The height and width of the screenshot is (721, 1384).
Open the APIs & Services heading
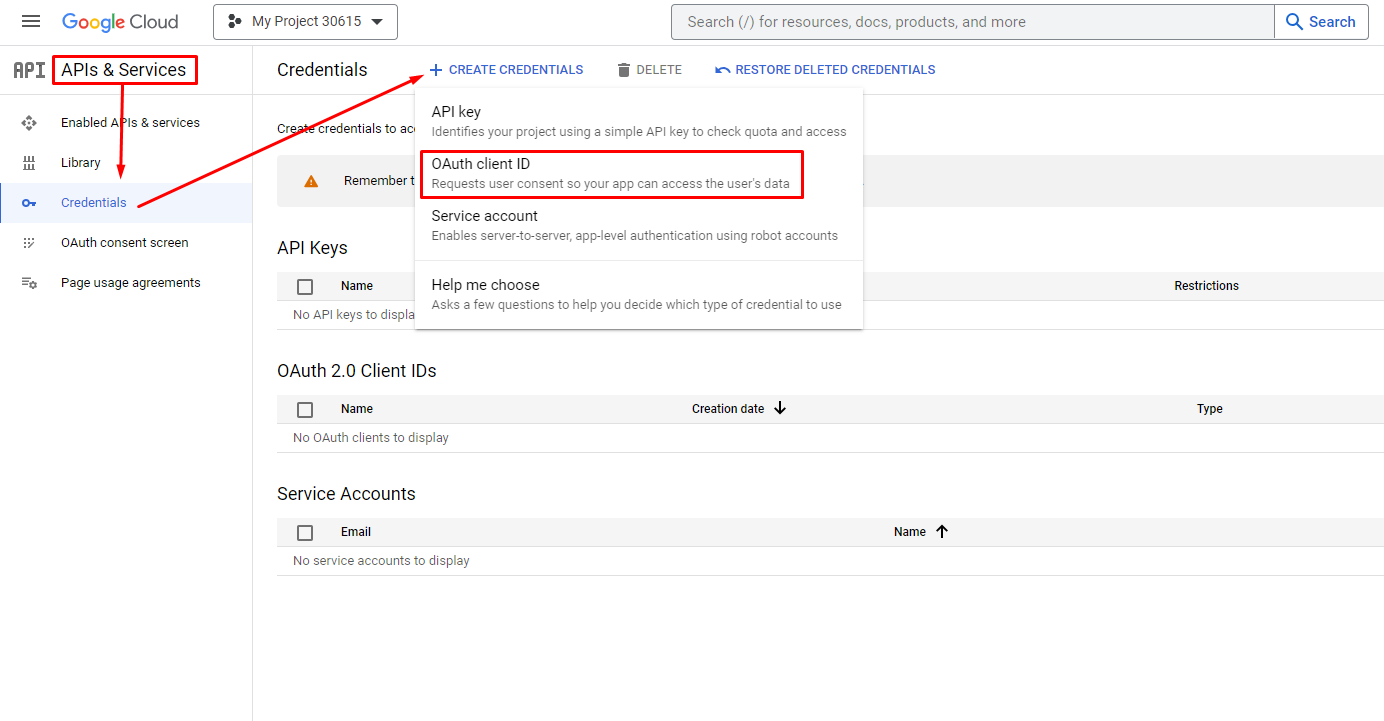(124, 70)
